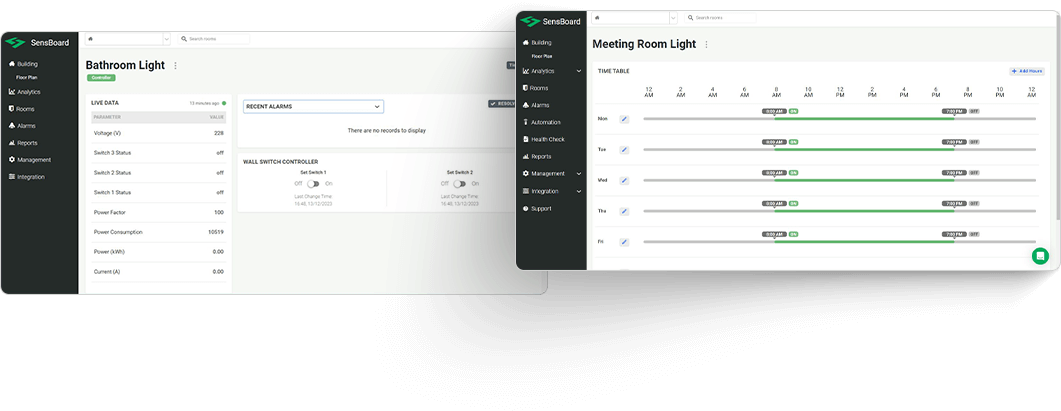
Task: Click the Add Hours button
Action: [x=1027, y=71]
